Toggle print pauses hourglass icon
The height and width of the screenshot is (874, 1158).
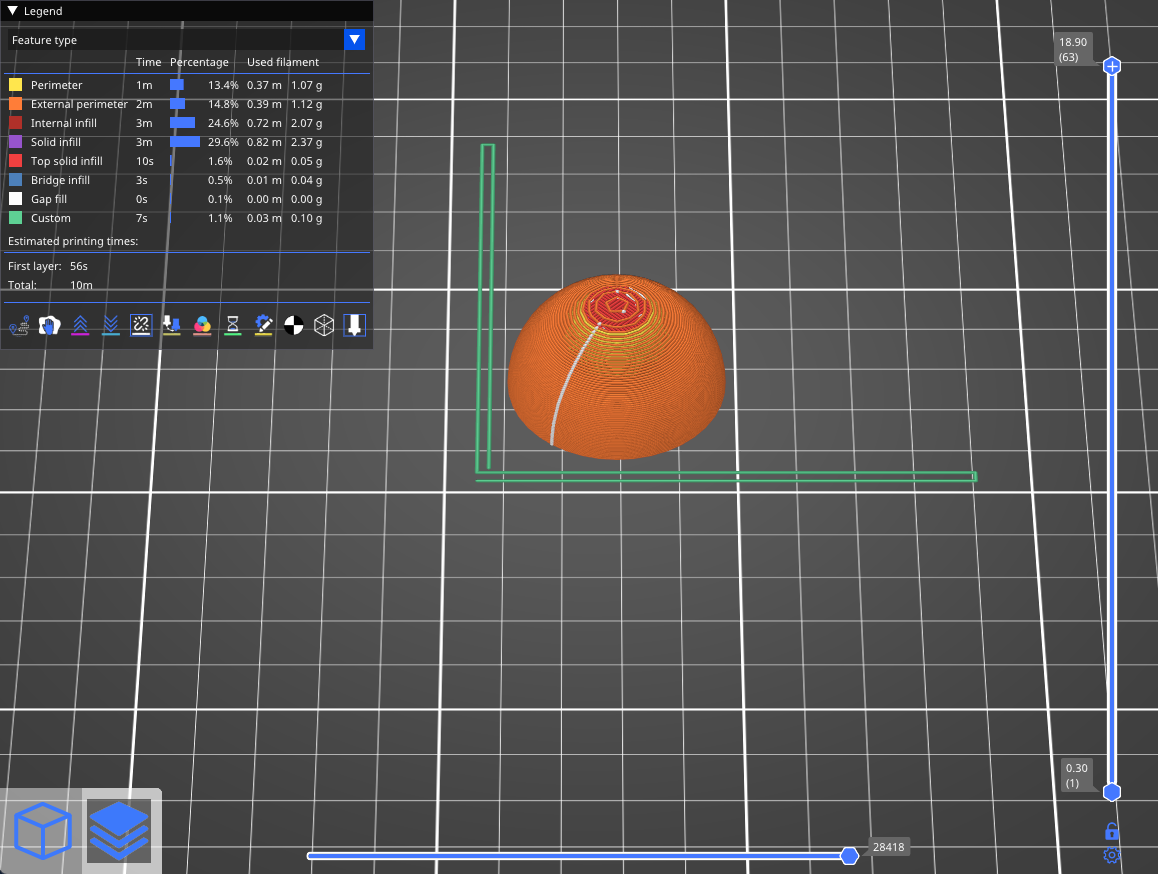click(232, 325)
